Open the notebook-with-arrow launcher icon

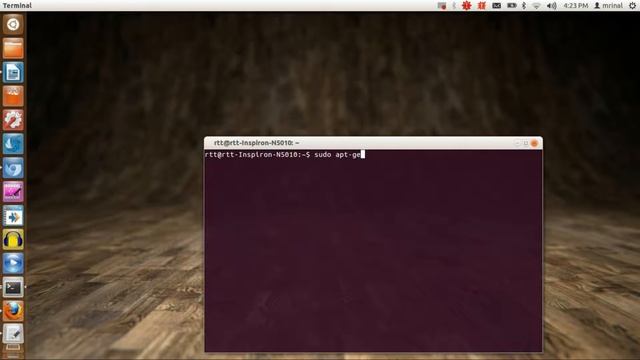click(13, 216)
